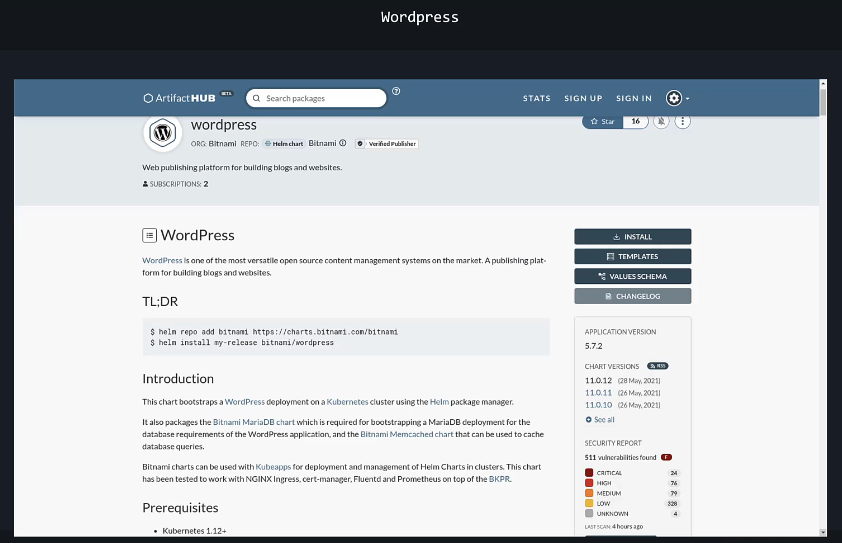Image resolution: width=842 pixels, height=543 pixels.
Task: Open the Bitnami Memcached chart link
Action: 407,434
